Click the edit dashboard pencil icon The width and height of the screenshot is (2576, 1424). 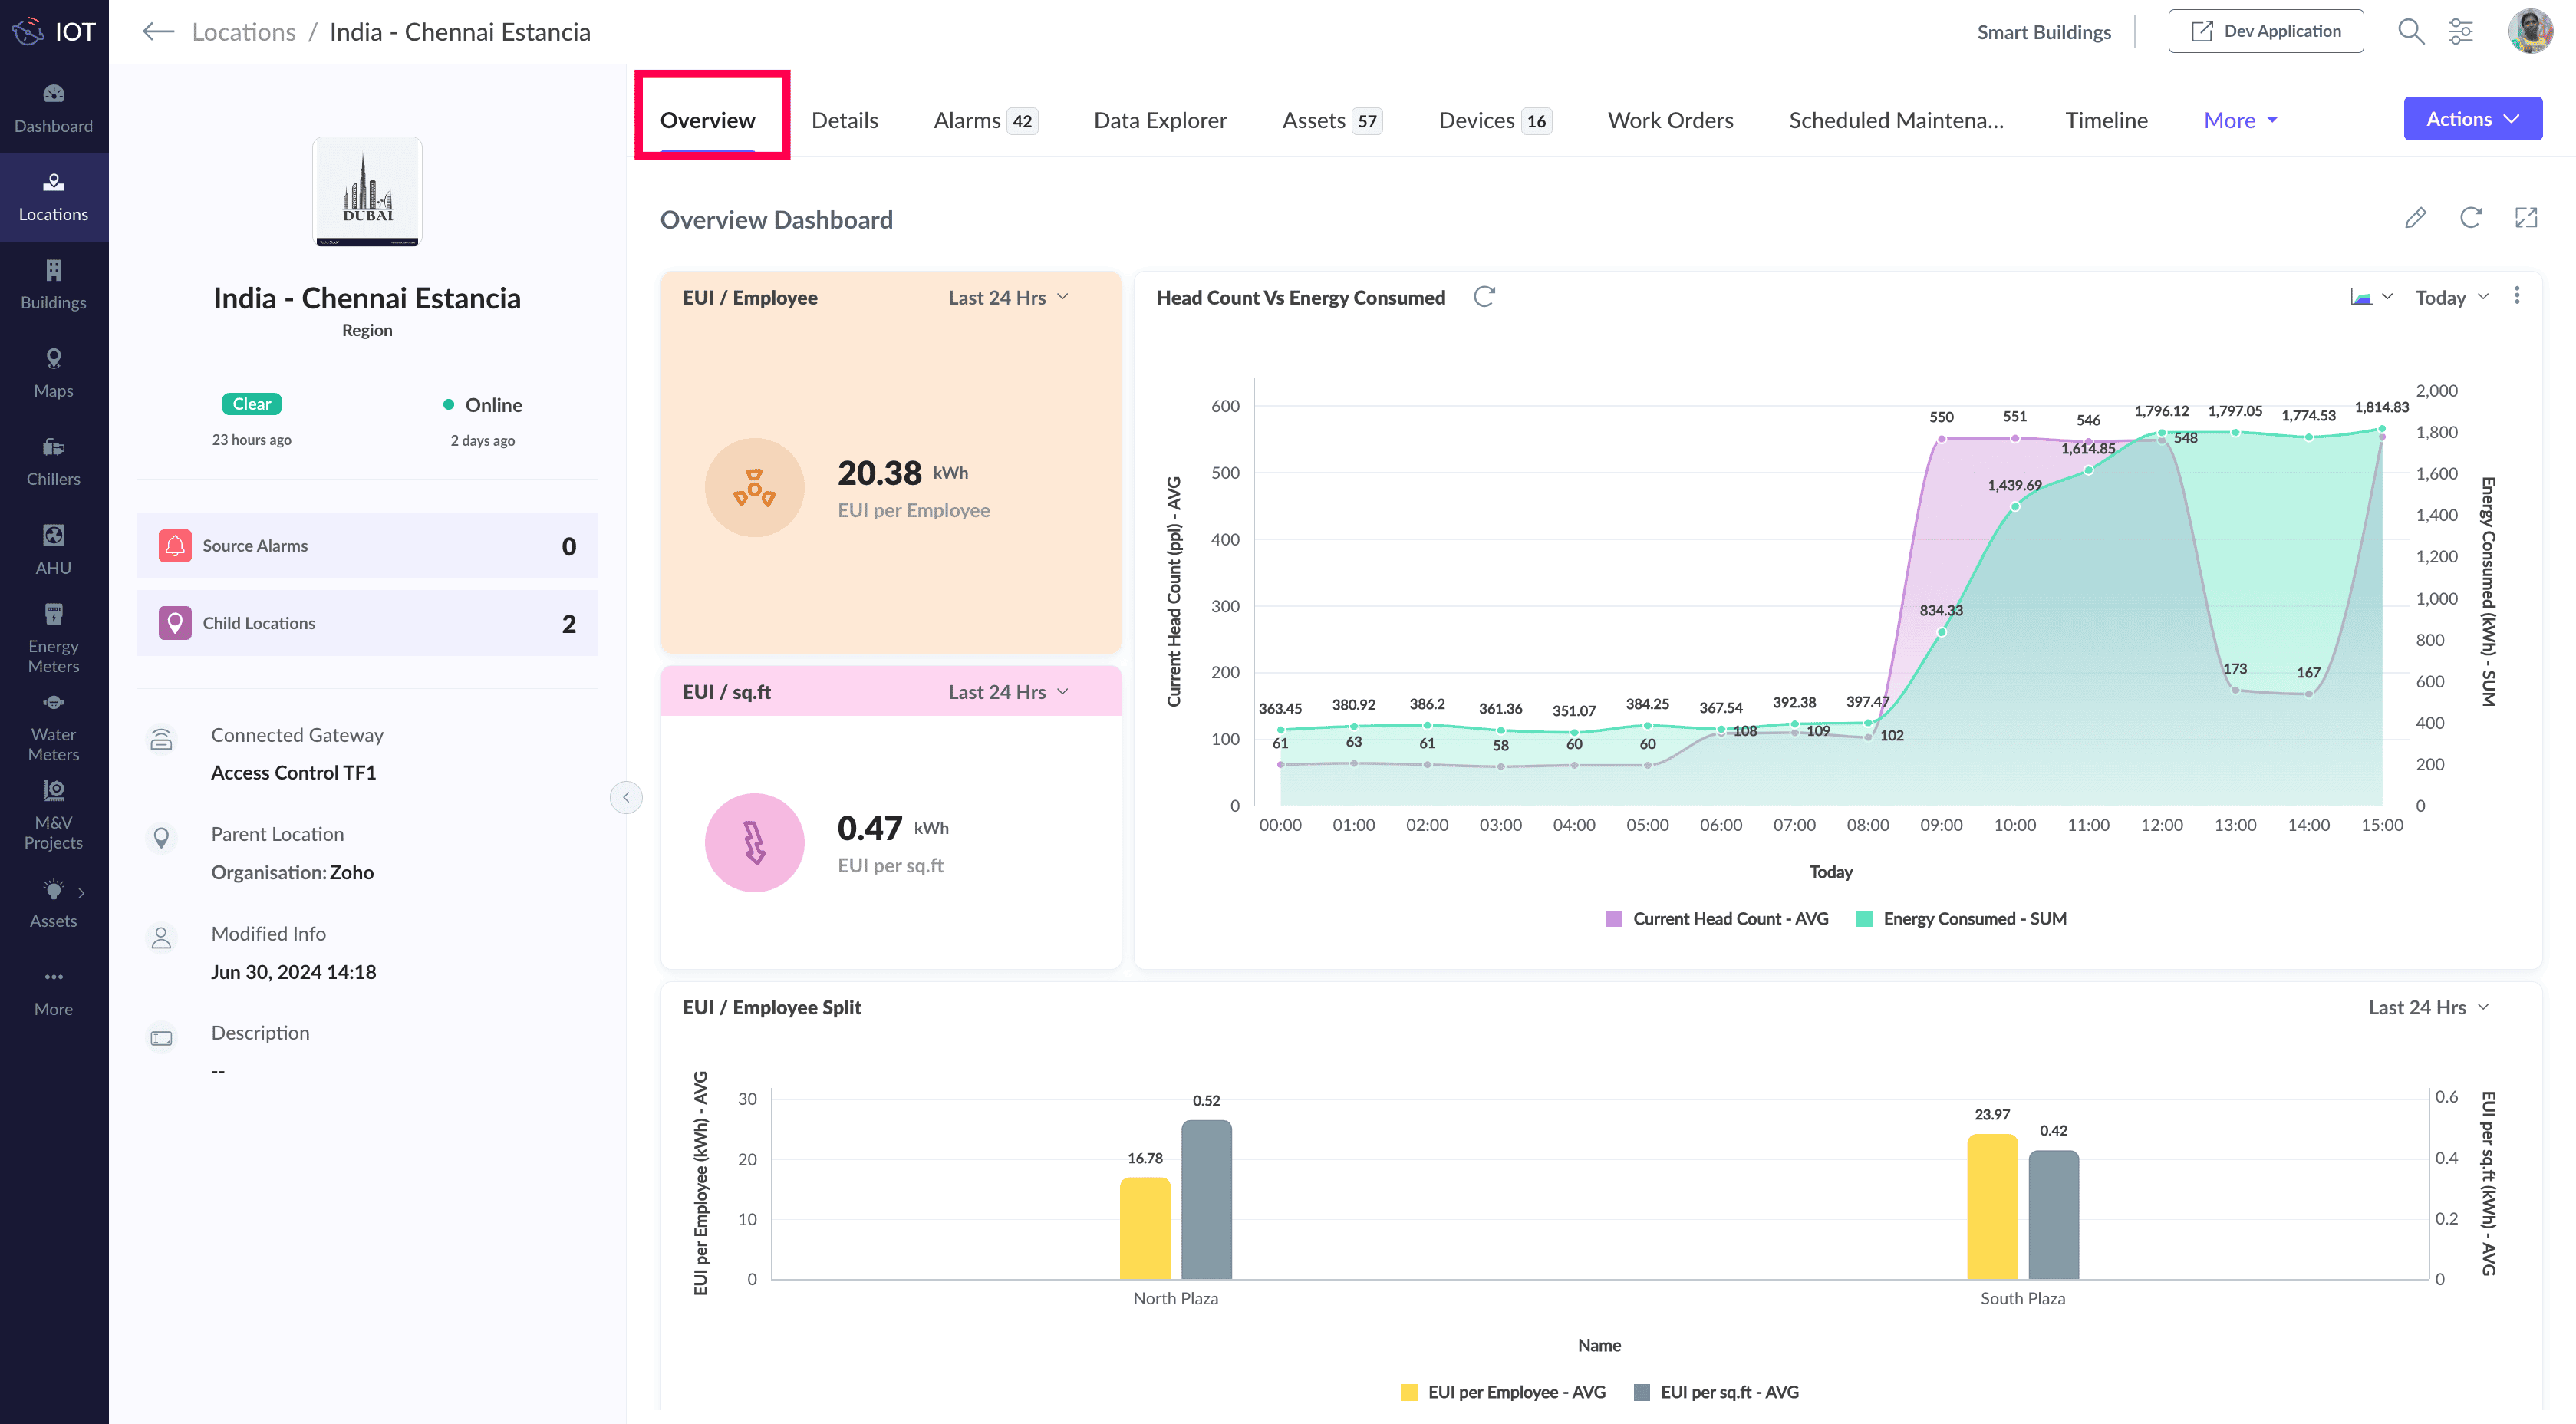[2415, 218]
